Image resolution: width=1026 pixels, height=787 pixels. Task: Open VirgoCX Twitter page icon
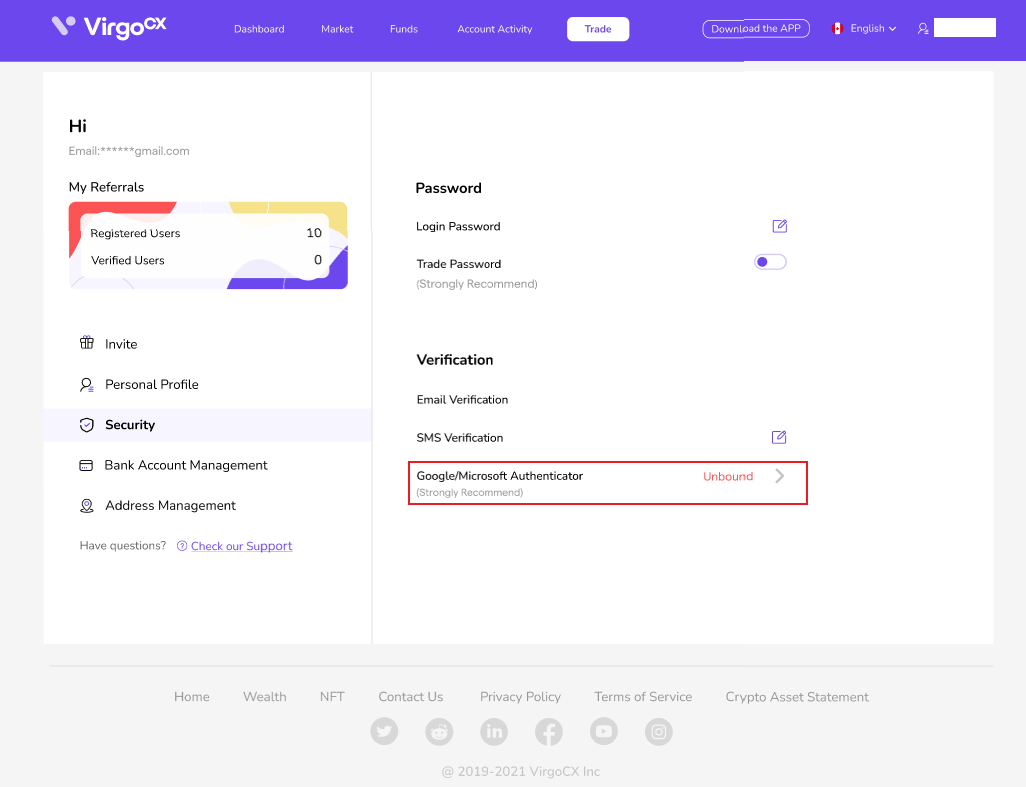[x=384, y=732]
